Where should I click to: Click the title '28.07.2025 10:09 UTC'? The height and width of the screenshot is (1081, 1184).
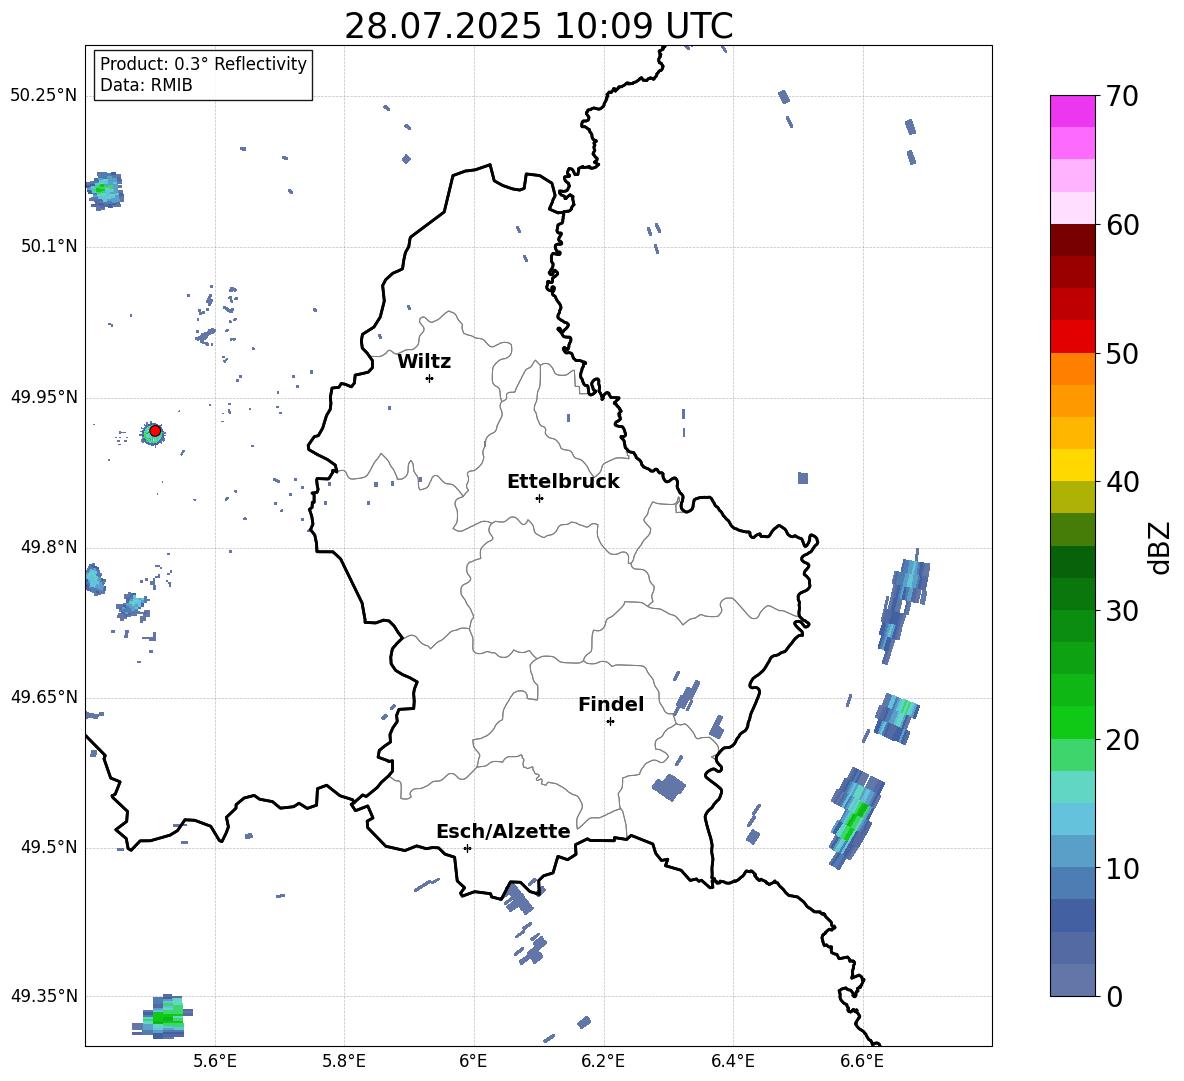pos(538,26)
